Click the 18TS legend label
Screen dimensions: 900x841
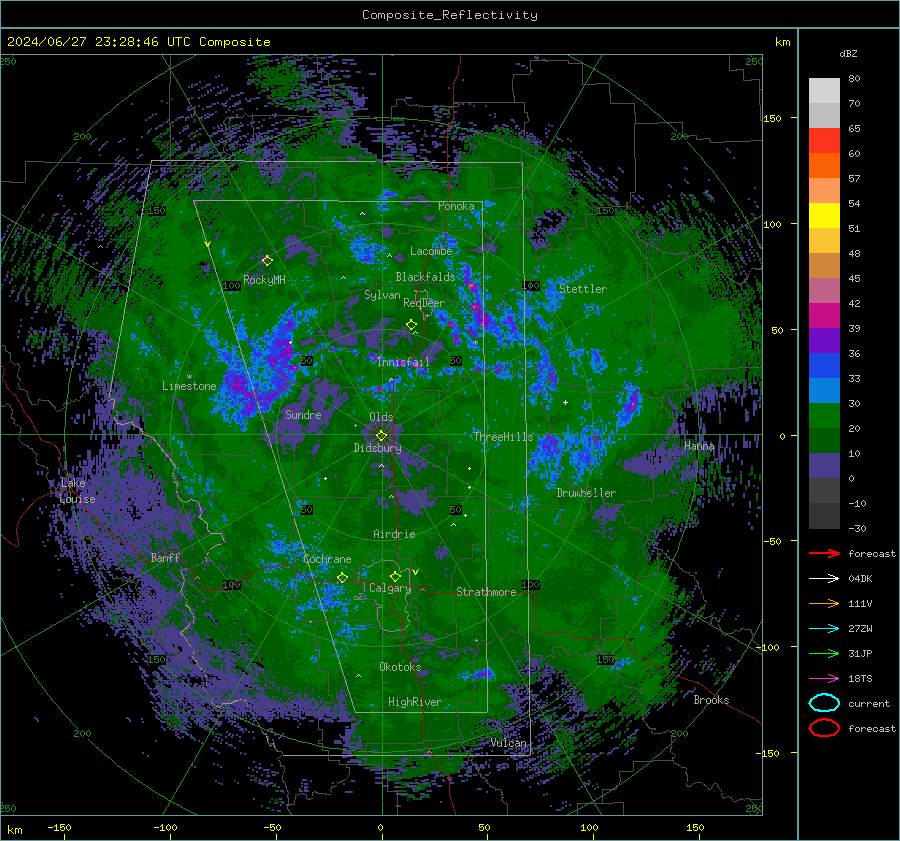coord(860,679)
